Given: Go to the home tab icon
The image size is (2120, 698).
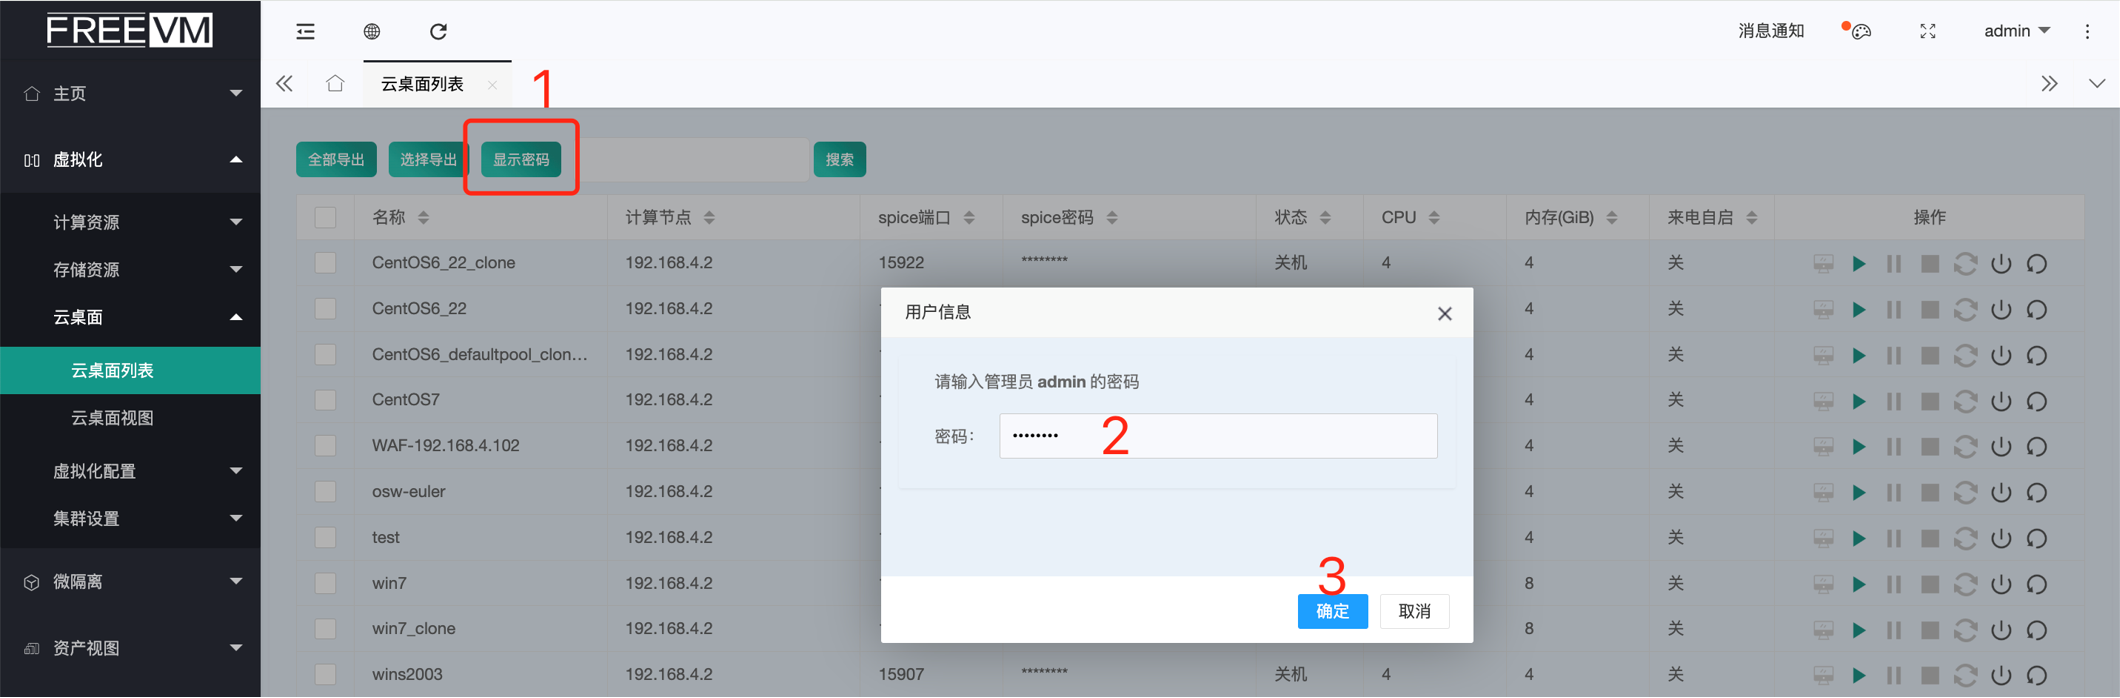Looking at the screenshot, I should coord(335,84).
